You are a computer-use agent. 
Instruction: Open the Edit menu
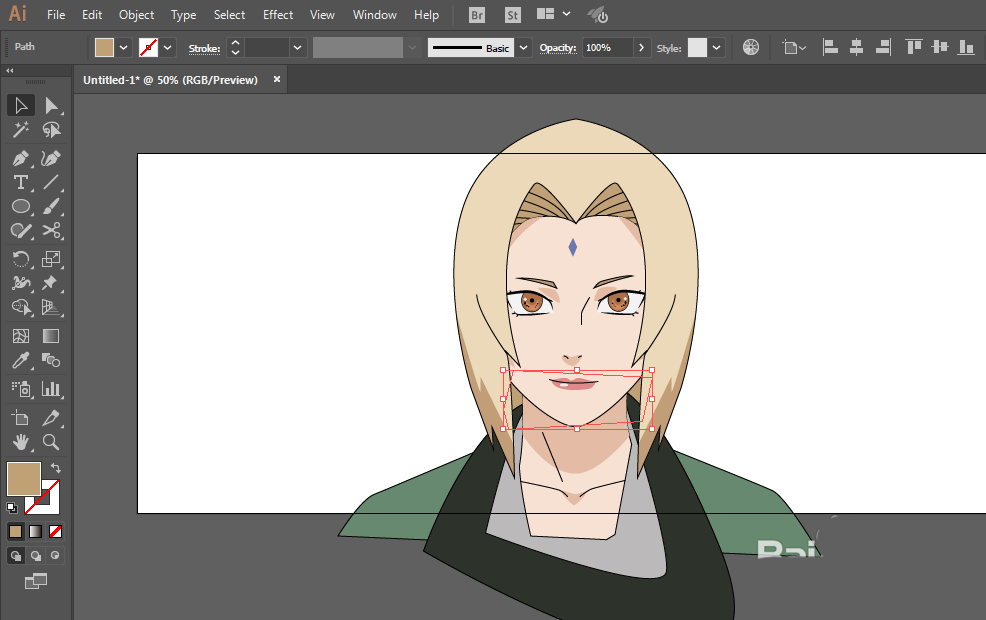92,14
